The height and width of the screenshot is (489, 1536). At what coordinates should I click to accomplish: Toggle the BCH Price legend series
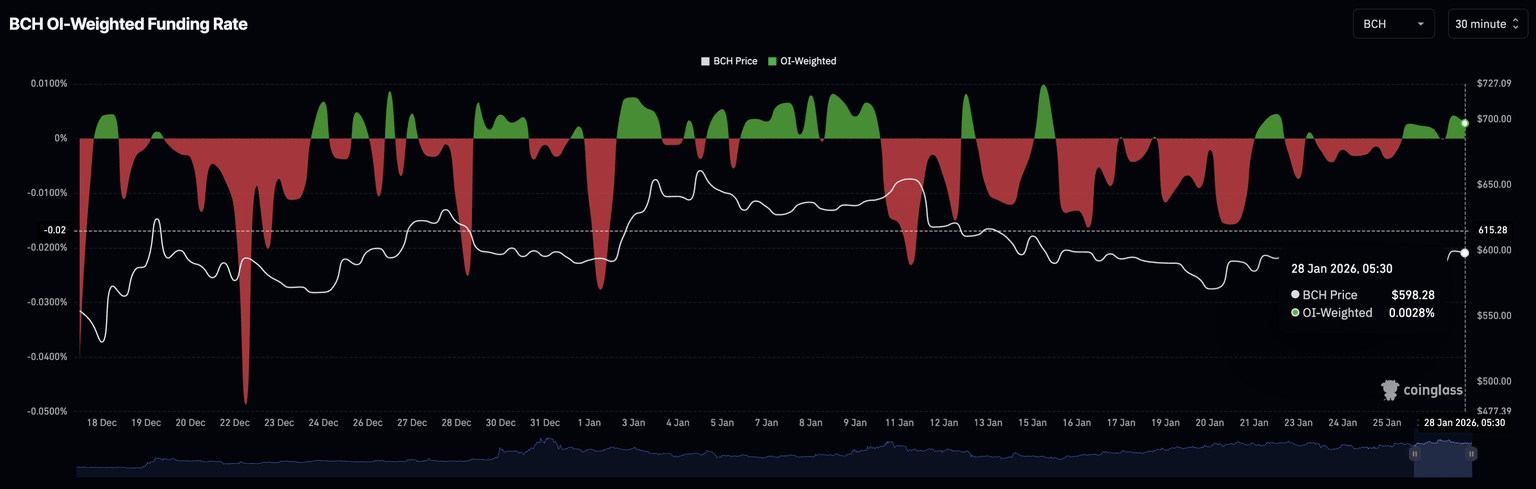click(729, 61)
